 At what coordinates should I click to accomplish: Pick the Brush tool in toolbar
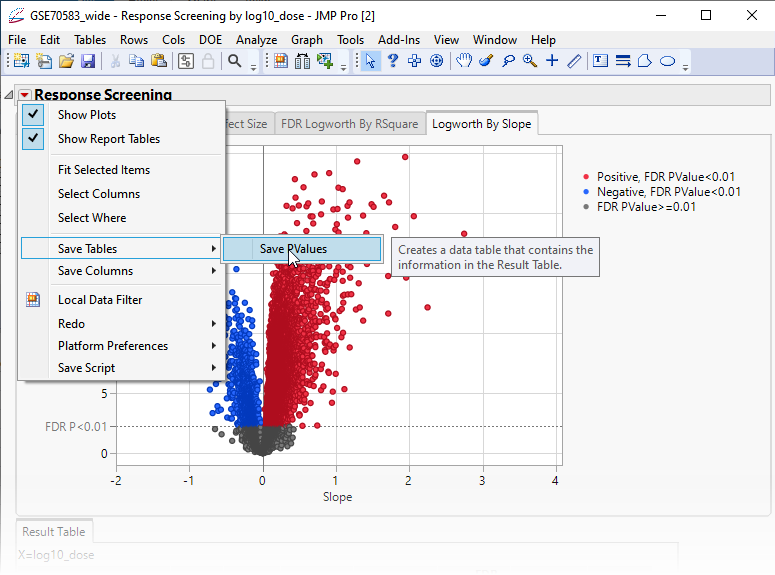486,61
